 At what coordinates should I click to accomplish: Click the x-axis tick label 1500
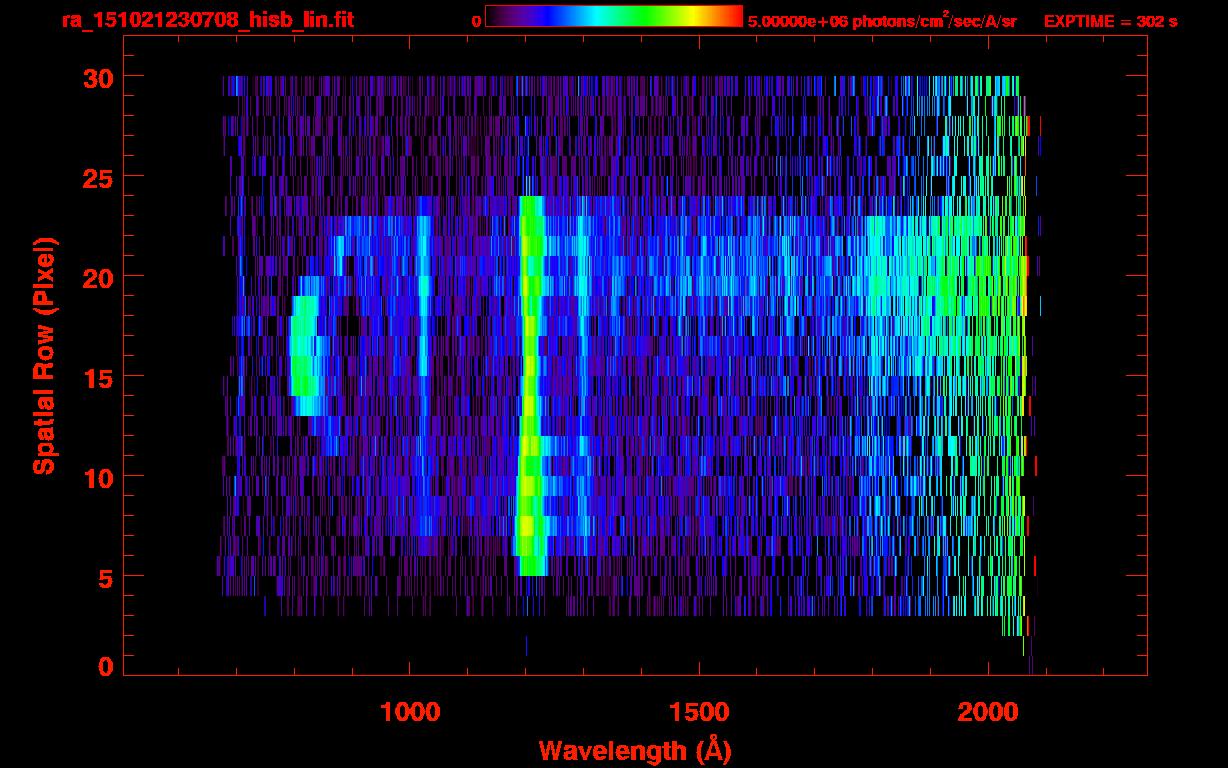698,711
